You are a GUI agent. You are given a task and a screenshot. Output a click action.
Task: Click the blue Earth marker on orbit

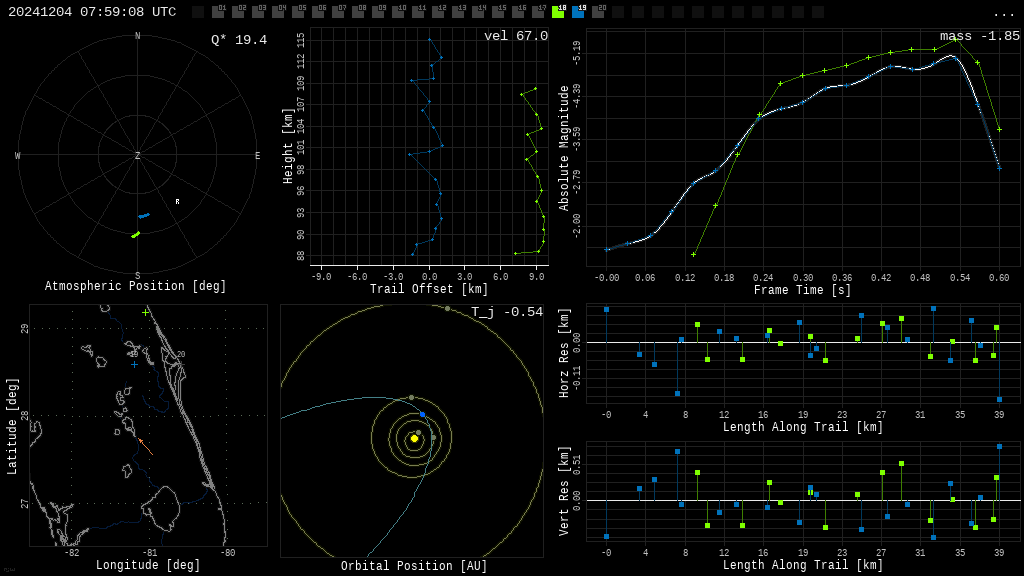[423, 415]
